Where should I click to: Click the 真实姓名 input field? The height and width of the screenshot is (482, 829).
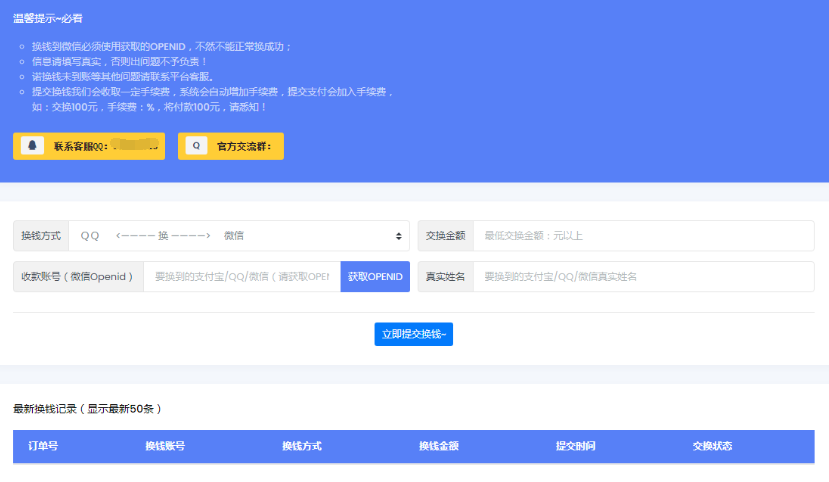point(643,276)
